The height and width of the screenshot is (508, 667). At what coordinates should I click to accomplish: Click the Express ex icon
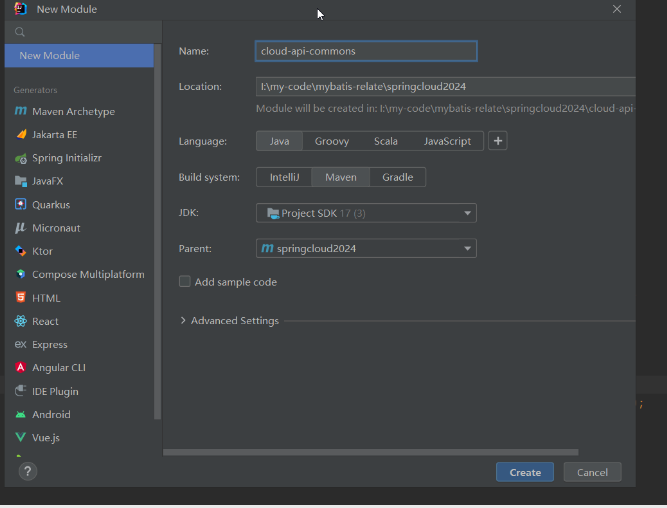[20, 344]
